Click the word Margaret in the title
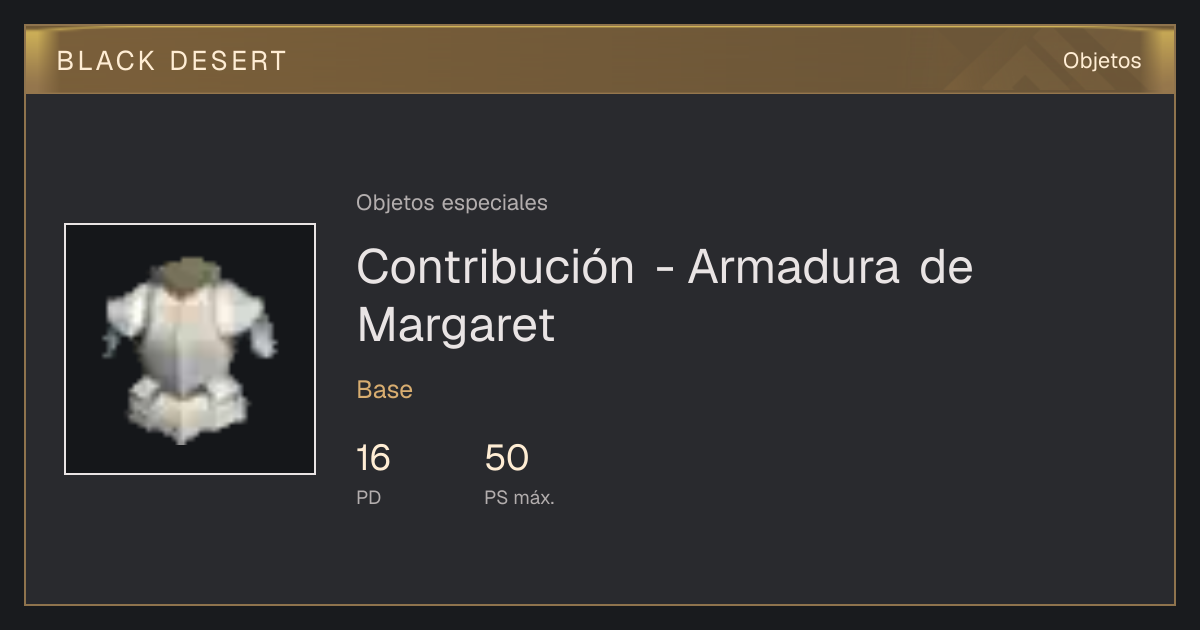The image size is (1200, 630). pyautogui.click(x=456, y=325)
